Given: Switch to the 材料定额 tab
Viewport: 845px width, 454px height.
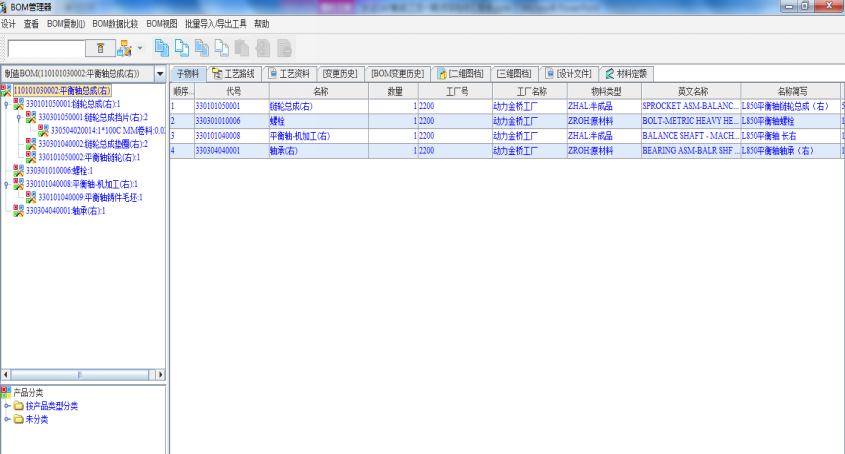Looking at the screenshot, I should click(x=626, y=74).
